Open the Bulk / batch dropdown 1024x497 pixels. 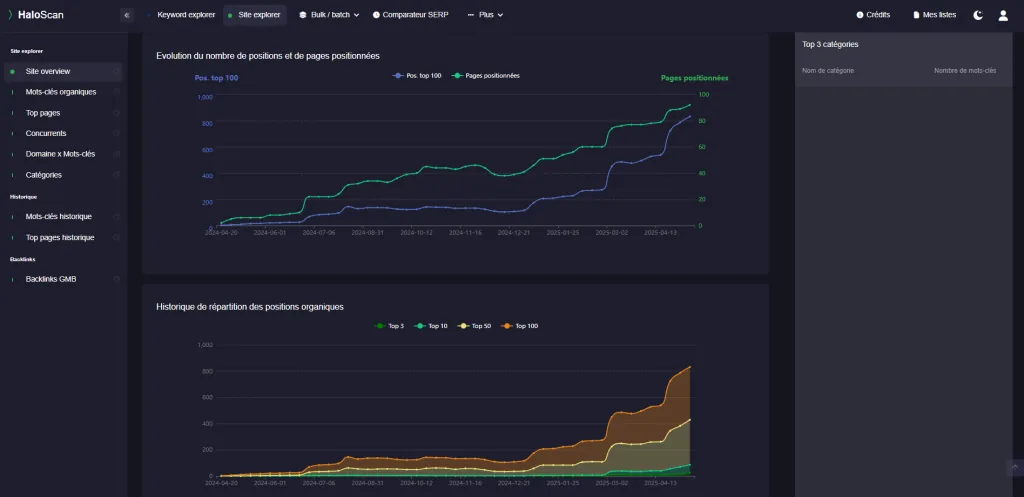click(x=329, y=15)
